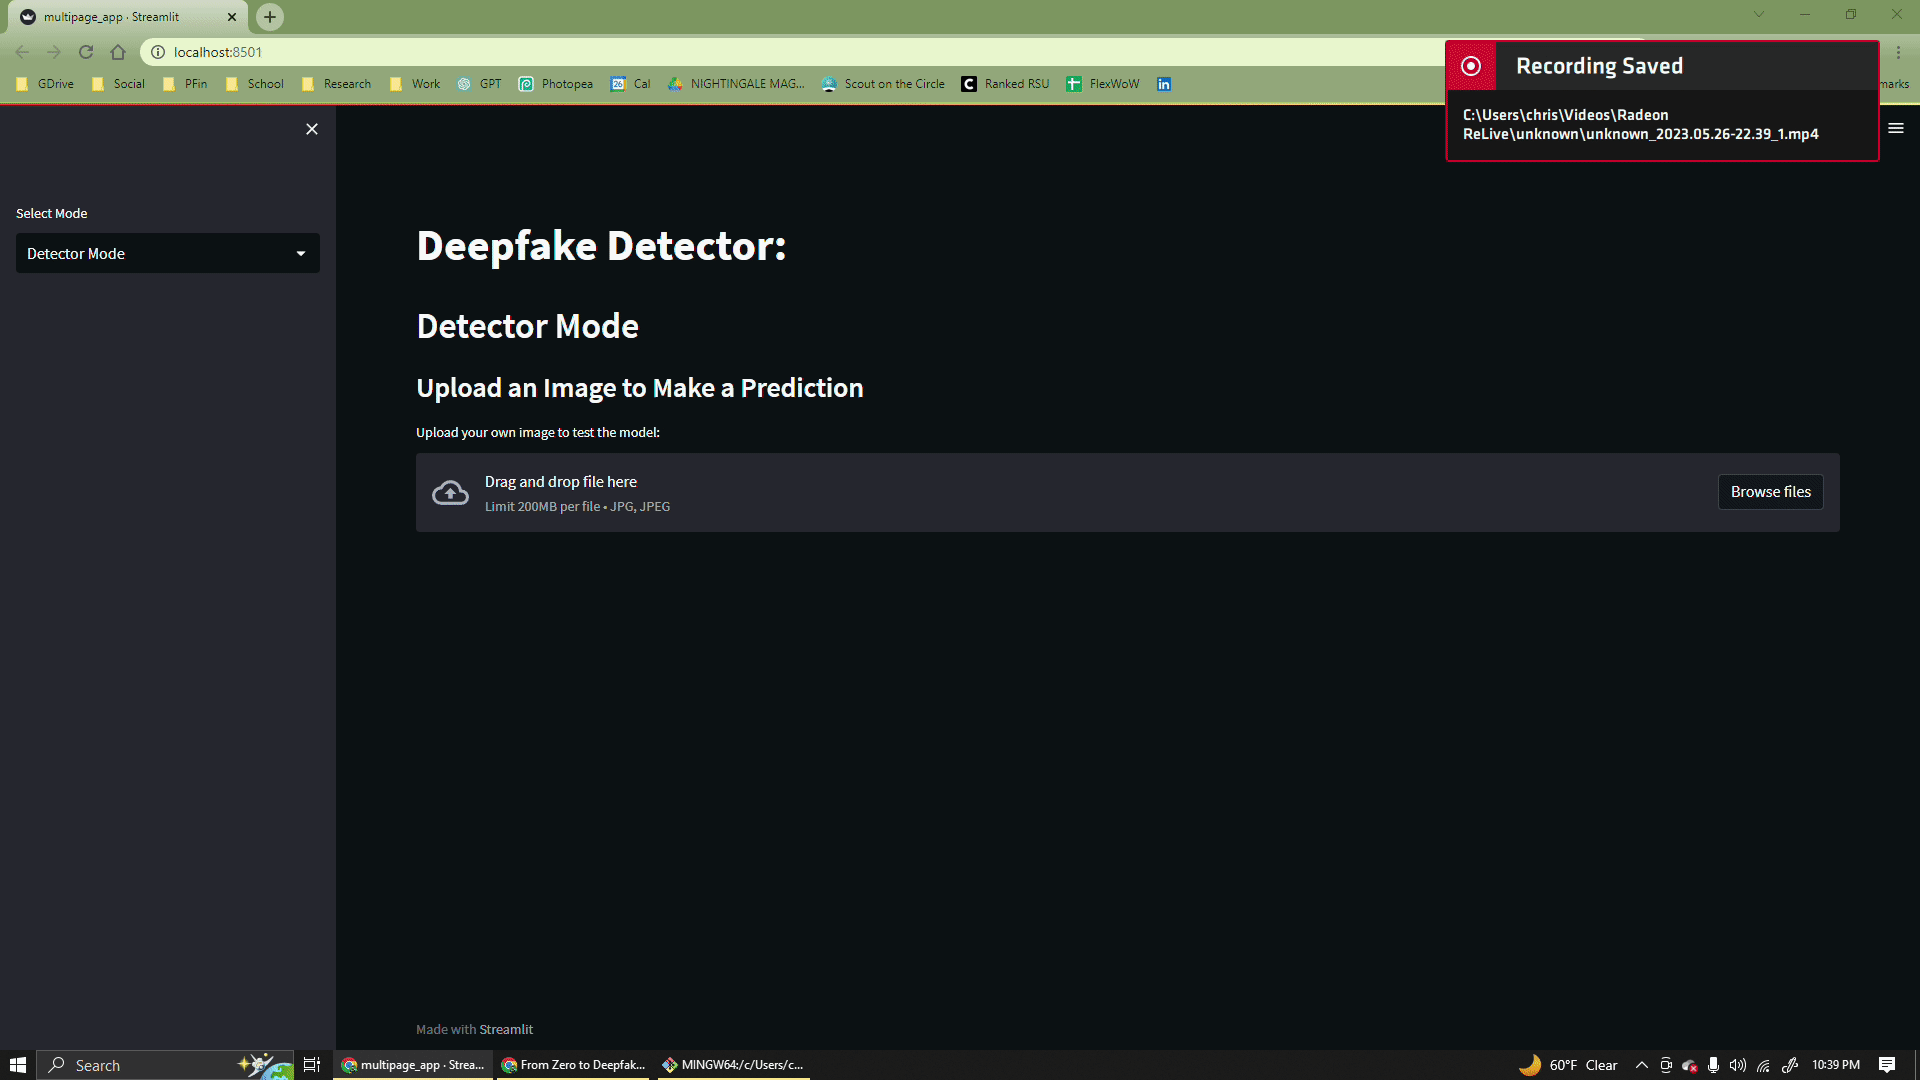Open the Photopea bookmark
Image resolution: width=1920 pixels, height=1080 pixels.
[556, 84]
